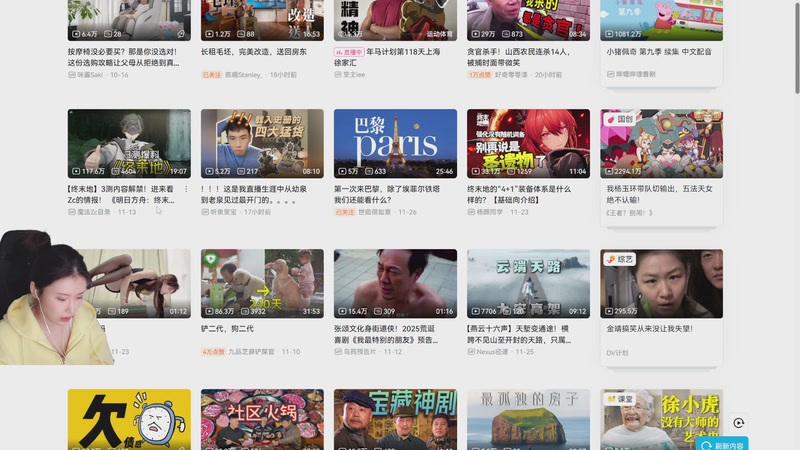Open uploader 好奇零零漆 profile
Image resolution: width=800 pixels, height=450 pixels.
pyautogui.click(x=511, y=75)
